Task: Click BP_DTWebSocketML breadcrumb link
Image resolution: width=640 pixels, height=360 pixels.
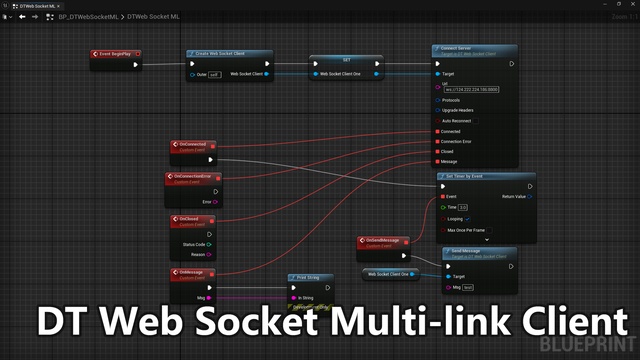Action: click(x=88, y=17)
